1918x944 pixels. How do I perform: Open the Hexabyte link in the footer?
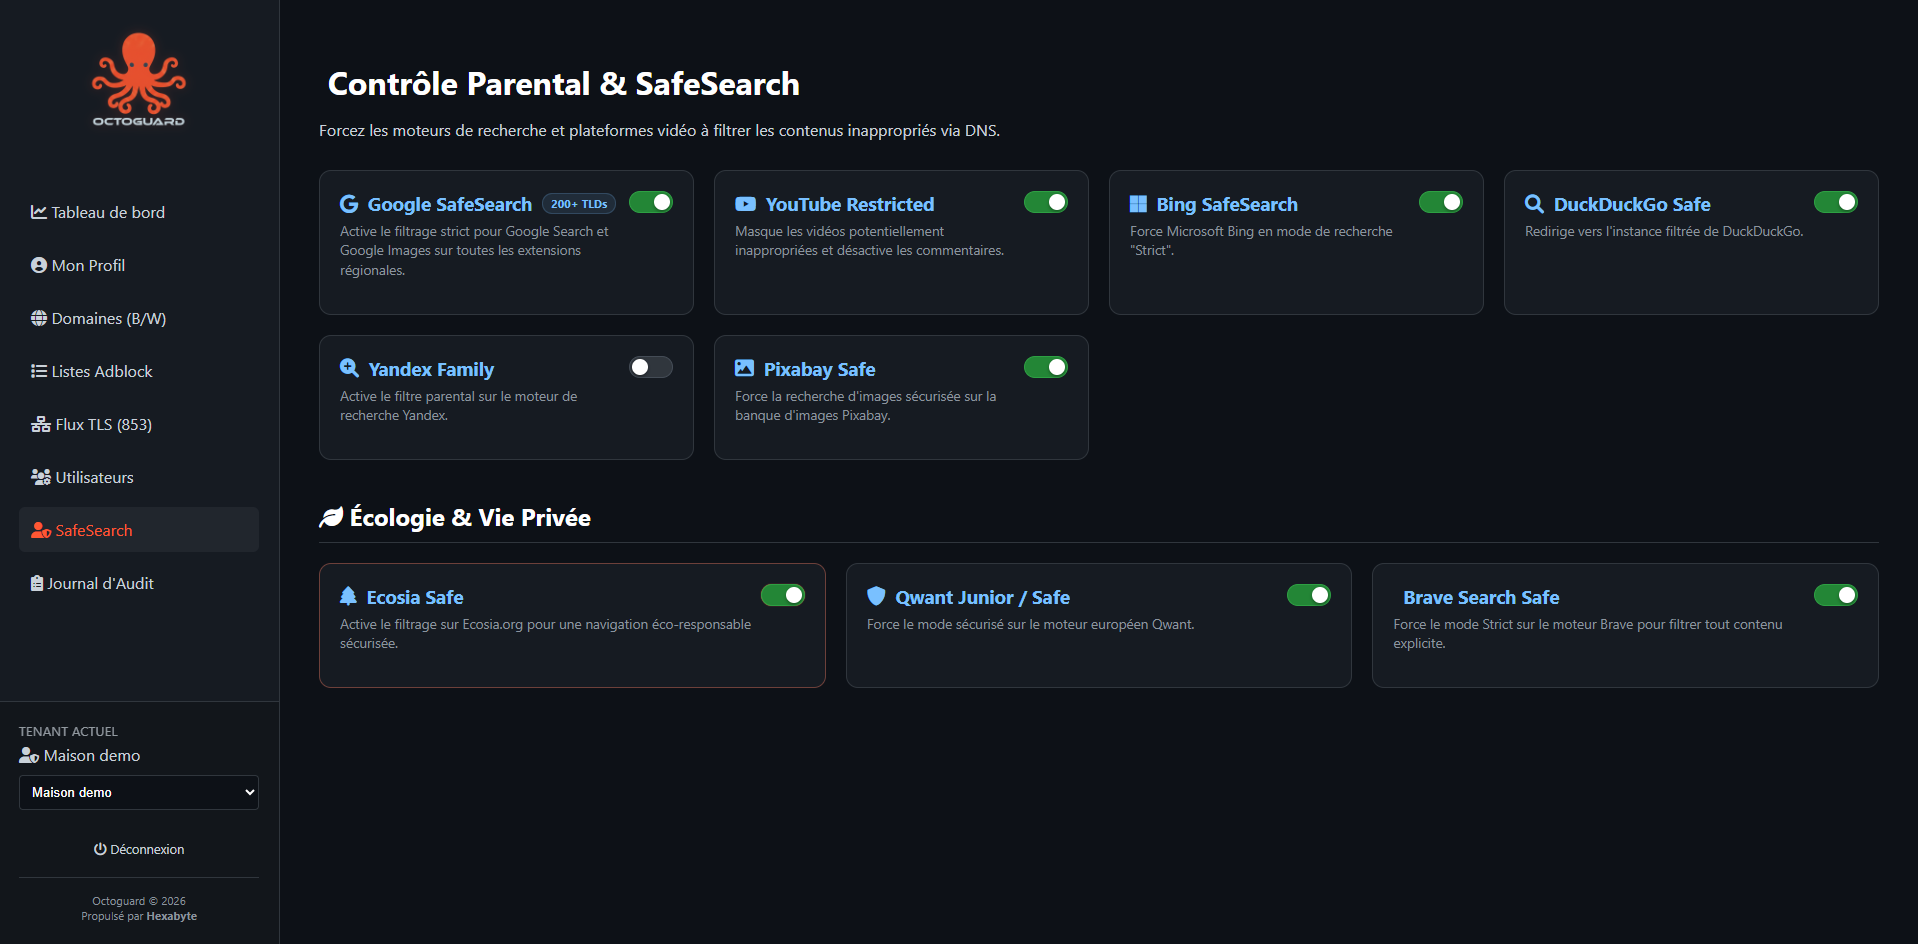click(x=171, y=915)
